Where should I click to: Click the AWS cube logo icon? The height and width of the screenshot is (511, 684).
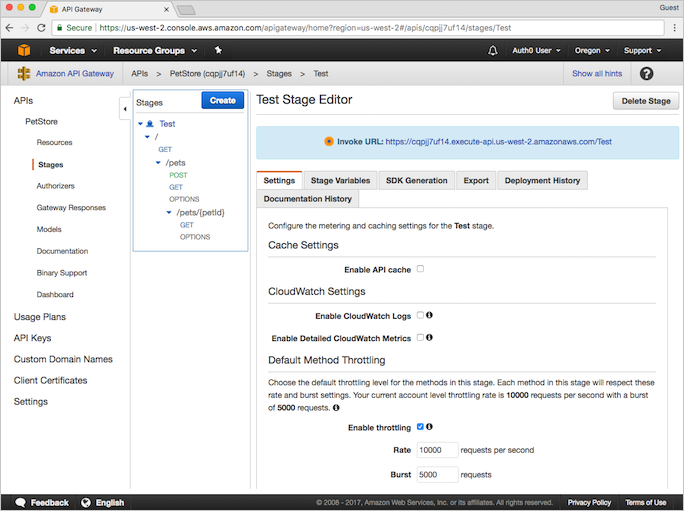click(24, 50)
